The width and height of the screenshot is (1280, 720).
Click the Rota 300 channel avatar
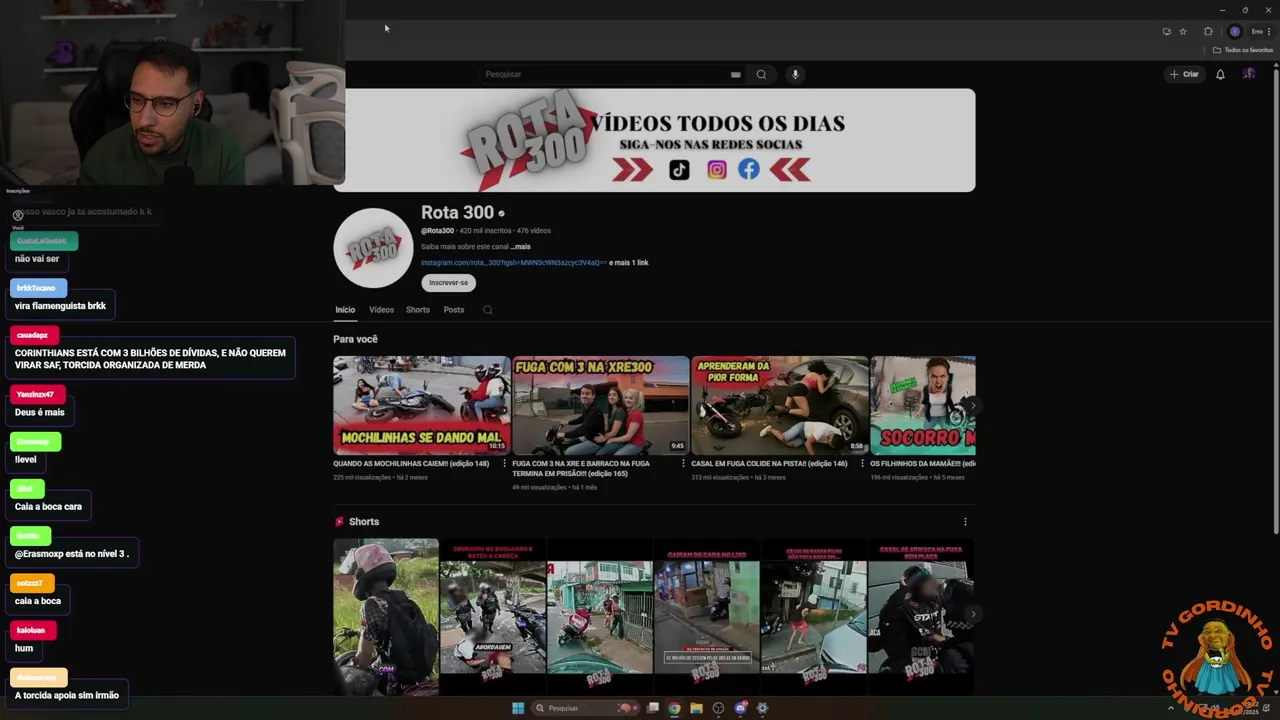coord(373,248)
